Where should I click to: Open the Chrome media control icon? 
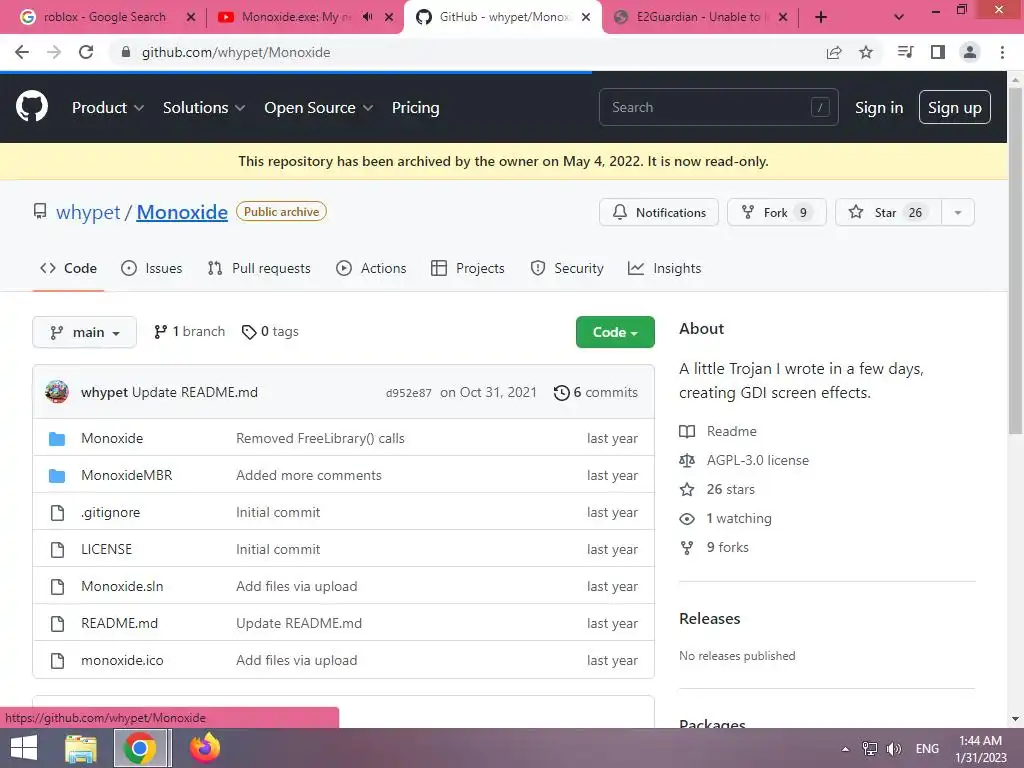905,52
